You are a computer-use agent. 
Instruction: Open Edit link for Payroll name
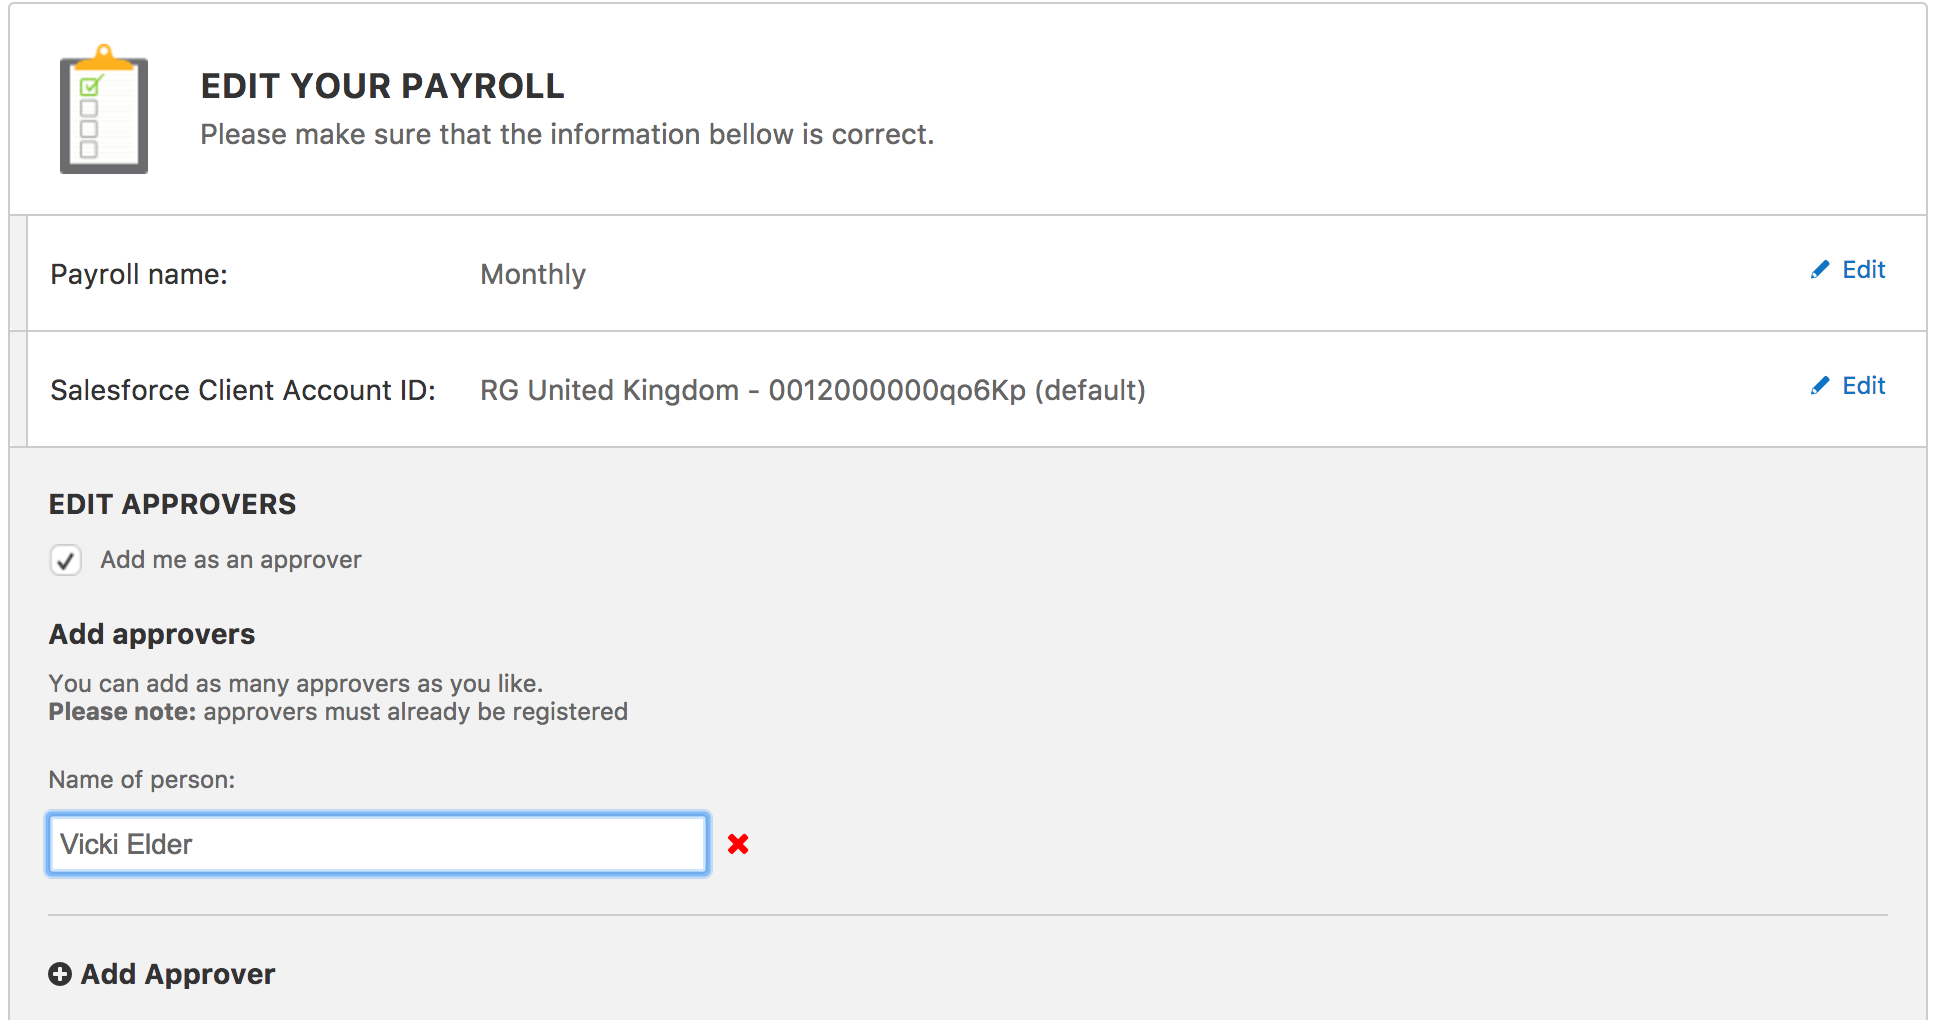[x=1863, y=270]
